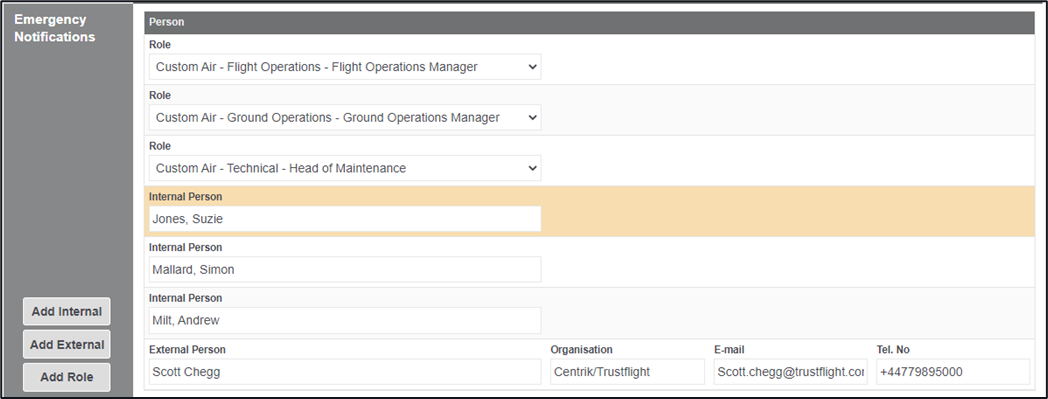Screen dimensions: 1048x399
Task: Click the chevron arrow on Technical role dropdown
Action: point(532,168)
